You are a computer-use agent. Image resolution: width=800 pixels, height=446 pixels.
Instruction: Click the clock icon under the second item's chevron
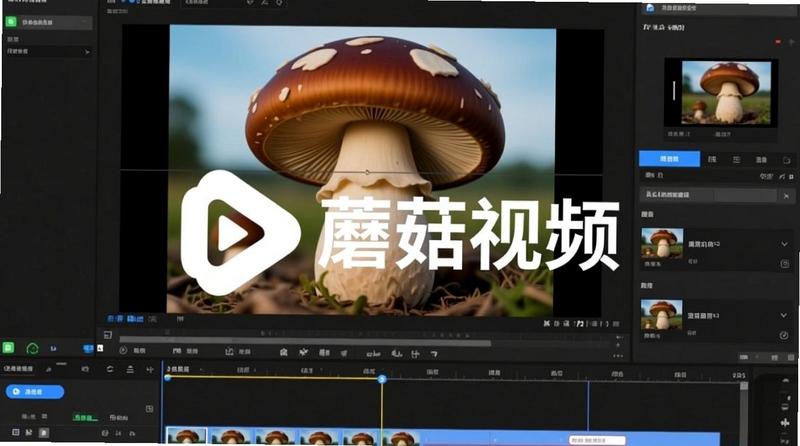coord(784,335)
